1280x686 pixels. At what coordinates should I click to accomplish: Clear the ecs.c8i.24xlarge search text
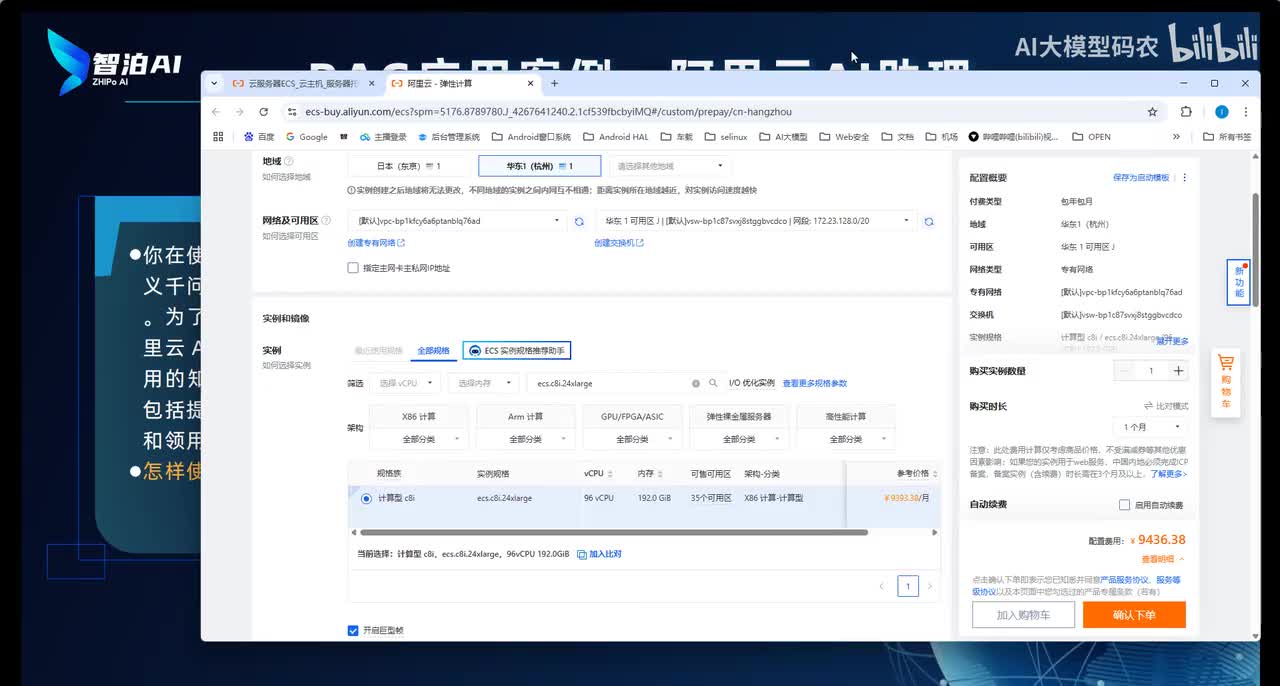[x=696, y=383]
